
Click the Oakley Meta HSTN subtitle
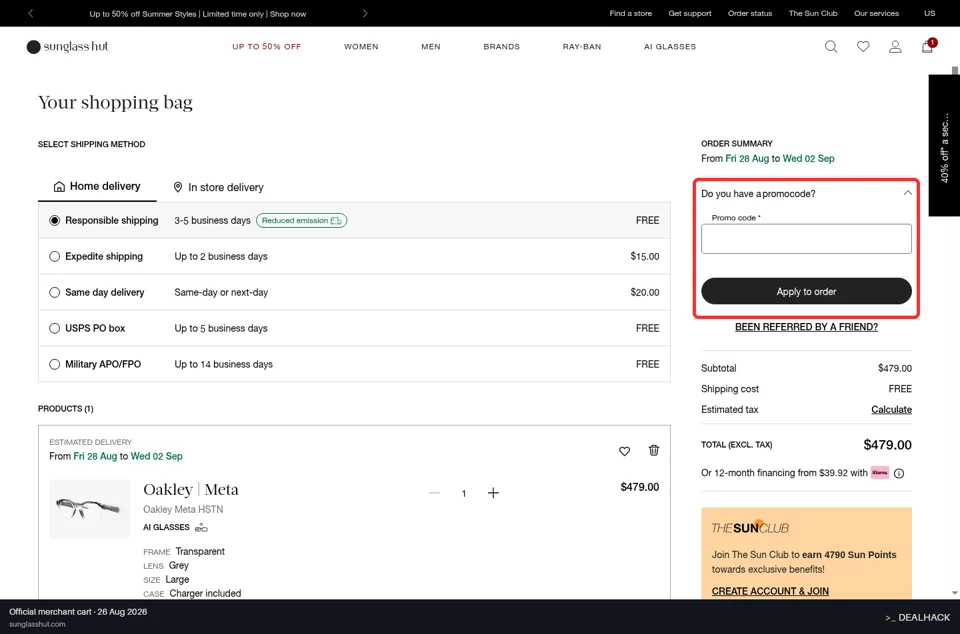[x=183, y=509]
